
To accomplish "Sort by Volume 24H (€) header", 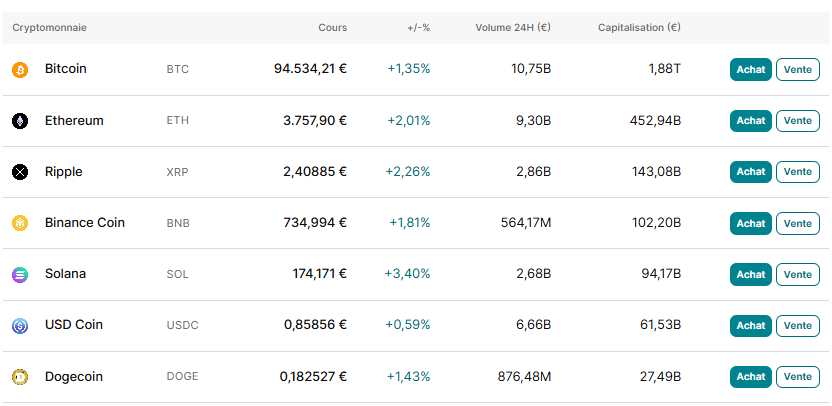I will coord(513,28).
